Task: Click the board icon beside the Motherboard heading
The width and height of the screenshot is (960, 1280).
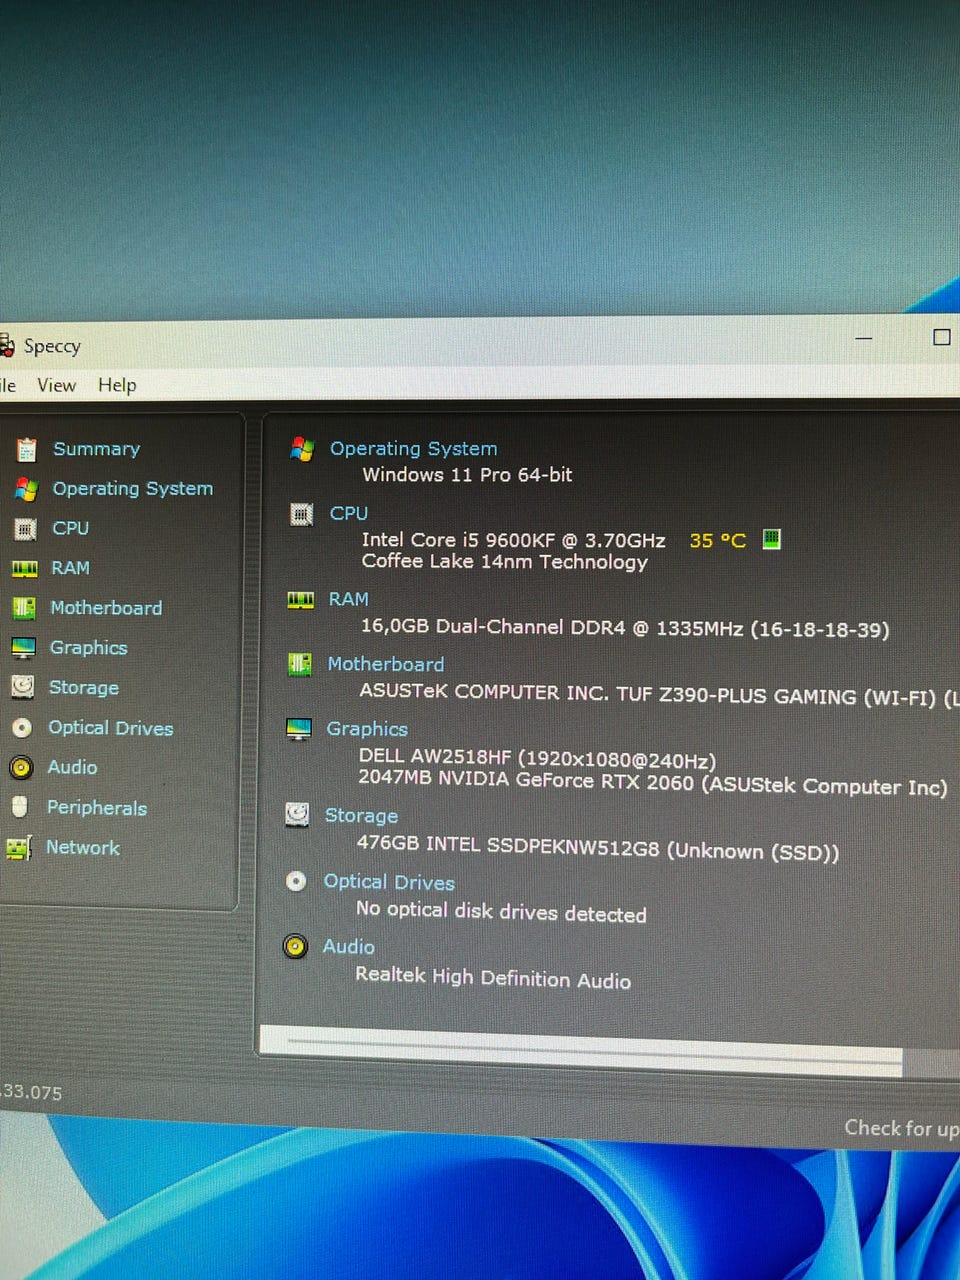Action: pos(299,664)
